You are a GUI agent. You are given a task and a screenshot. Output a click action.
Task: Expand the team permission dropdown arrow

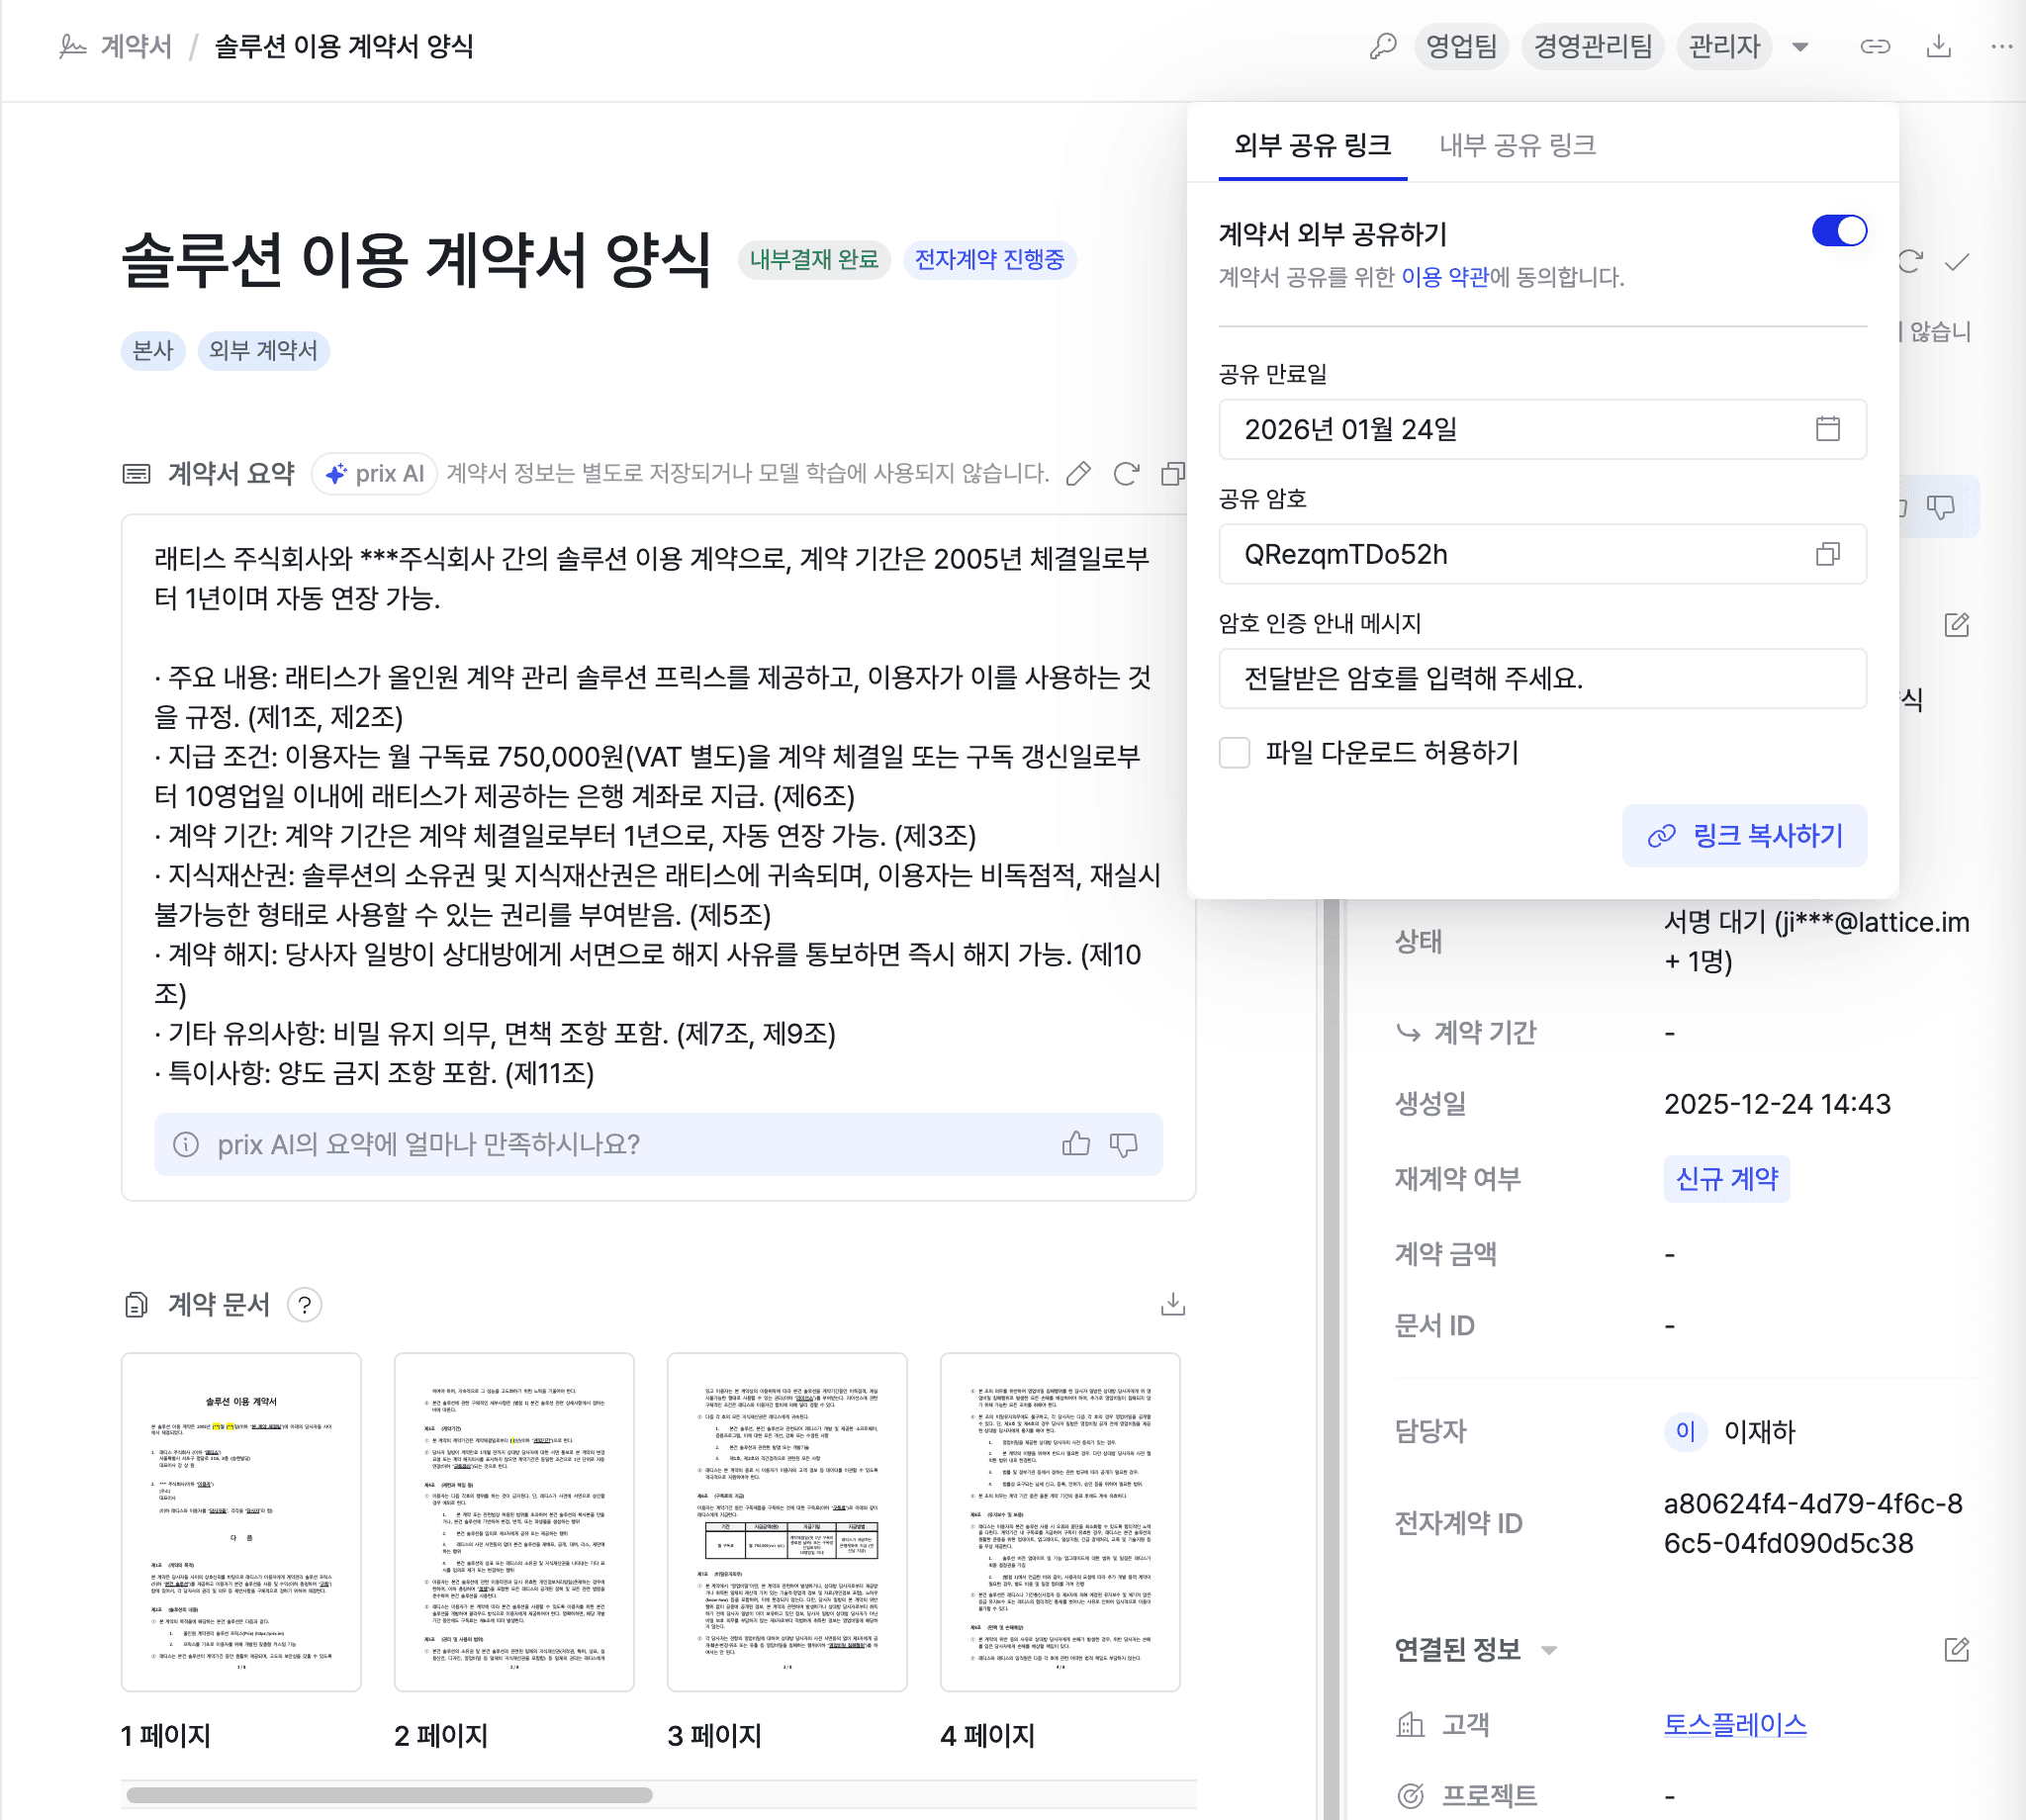(x=1800, y=46)
